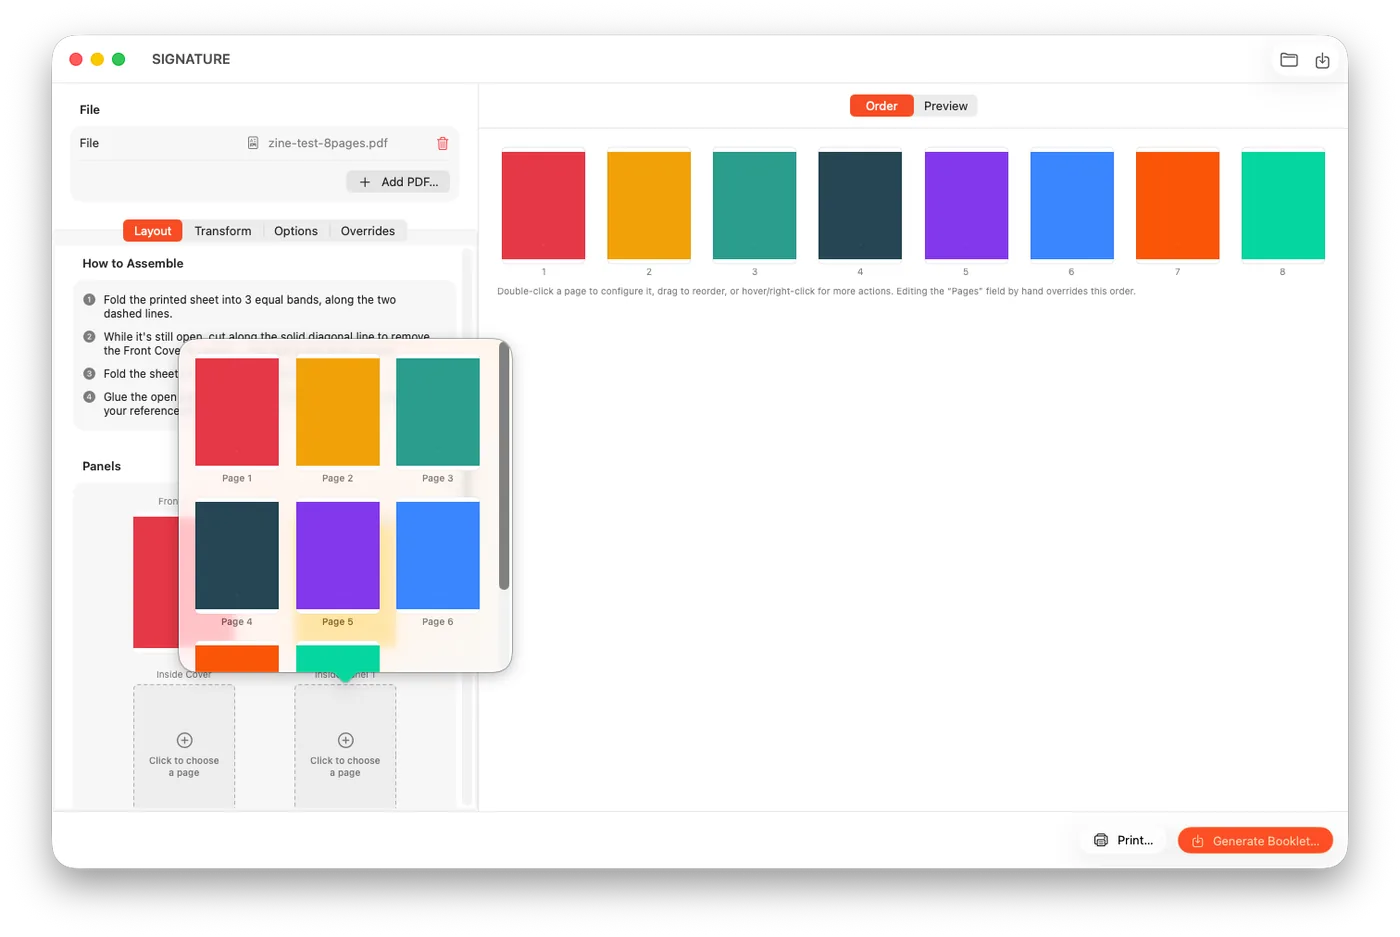
Task: Click Add PDF... button
Action: coord(398,182)
